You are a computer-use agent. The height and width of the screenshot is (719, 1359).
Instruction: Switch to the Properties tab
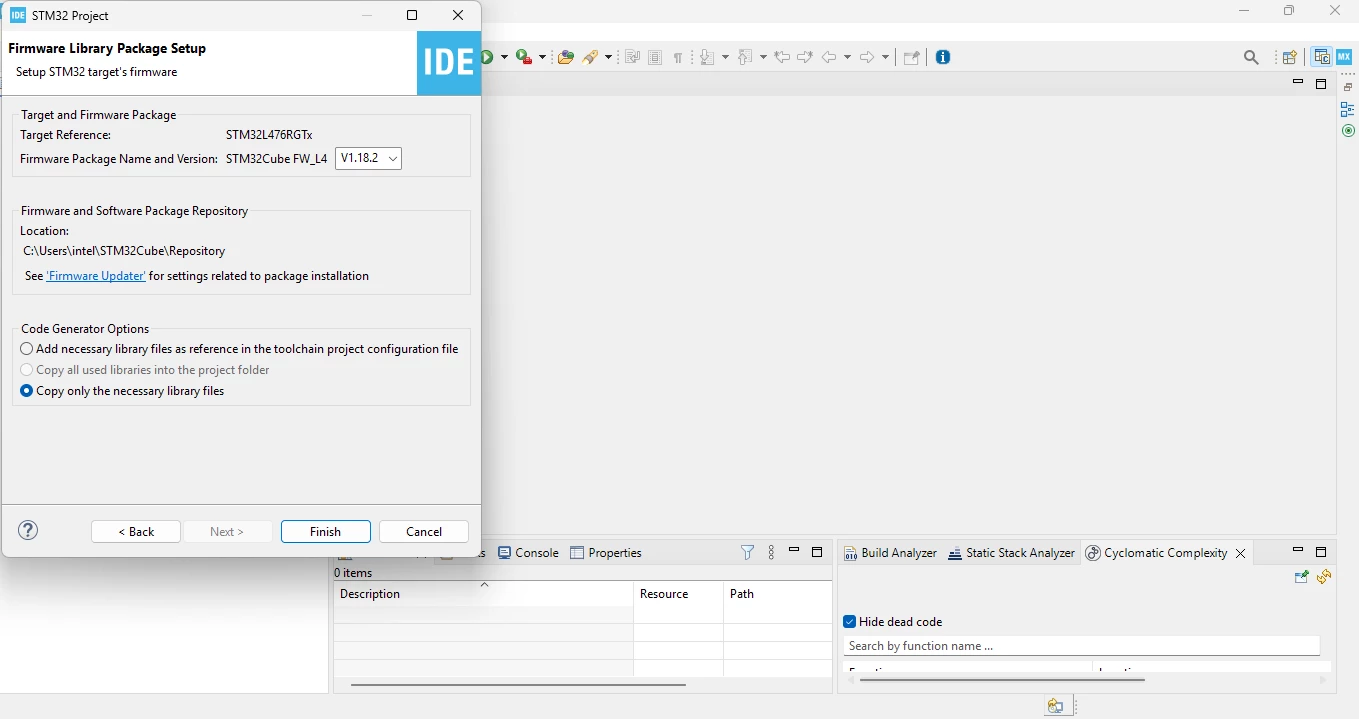click(x=606, y=553)
